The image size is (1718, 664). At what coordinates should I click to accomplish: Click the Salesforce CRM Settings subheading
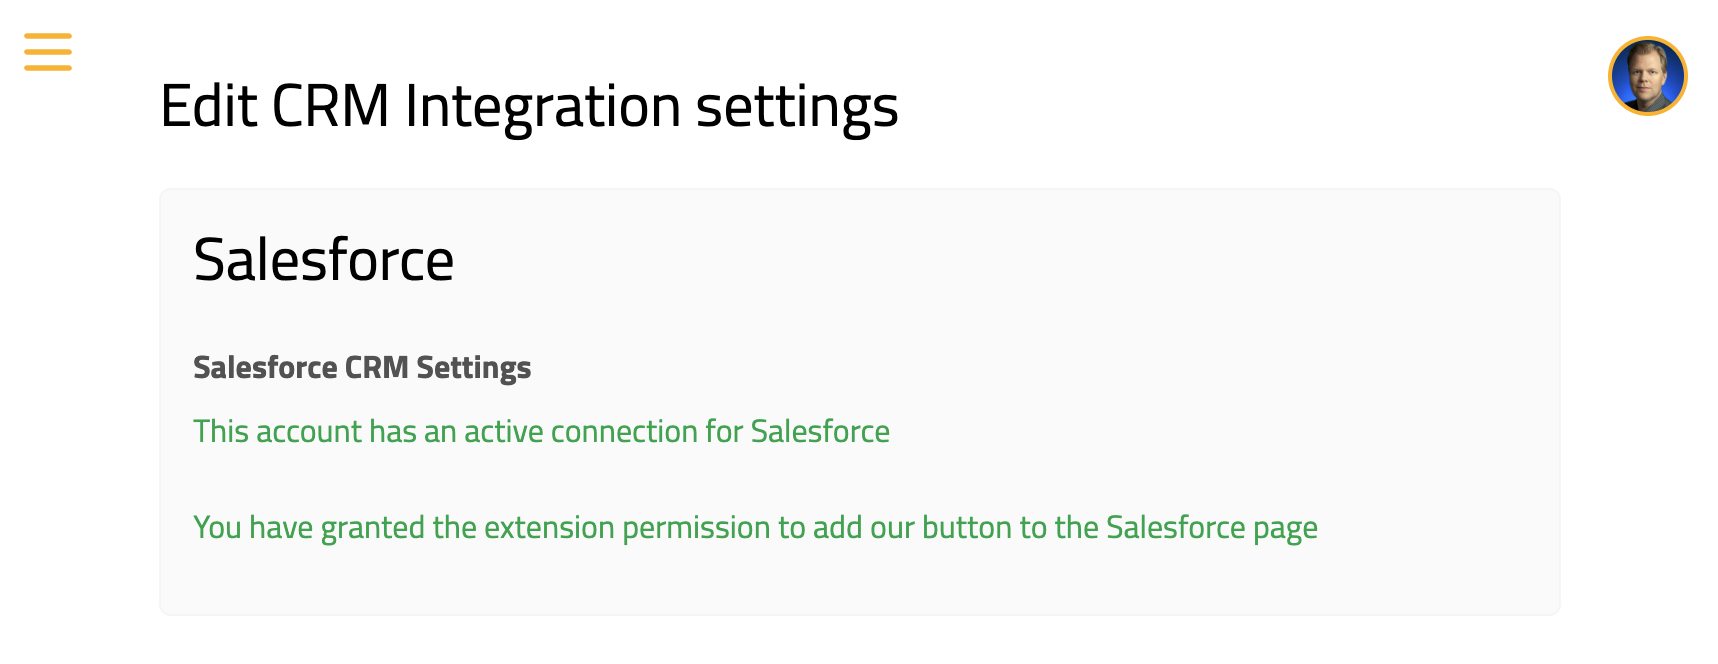(362, 368)
